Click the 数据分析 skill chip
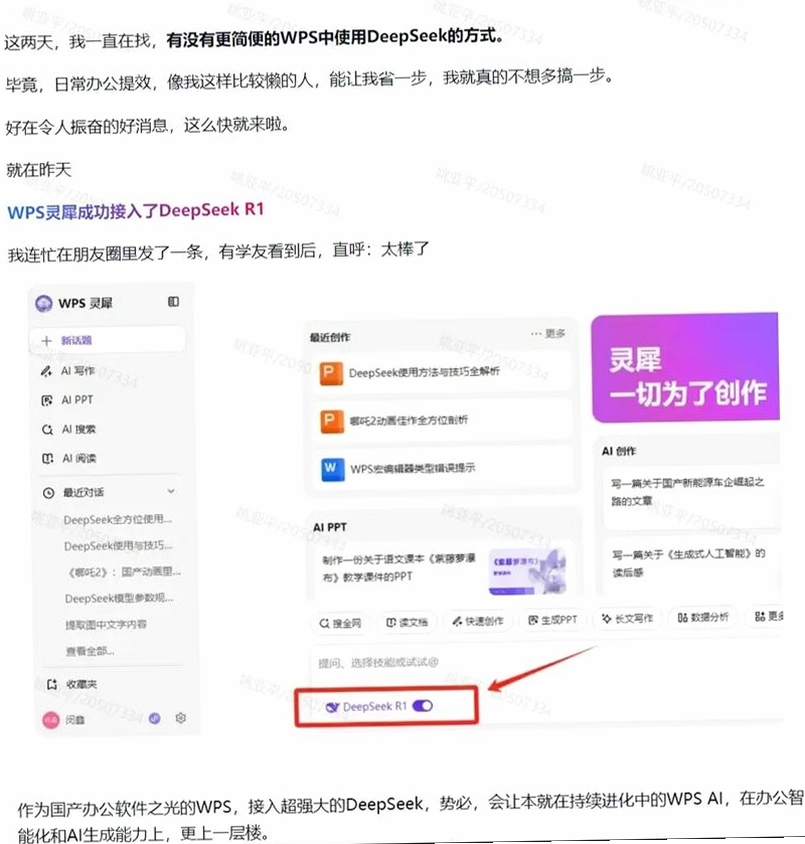Image resolution: width=805 pixels, height=844 pixels. (703, 617)
